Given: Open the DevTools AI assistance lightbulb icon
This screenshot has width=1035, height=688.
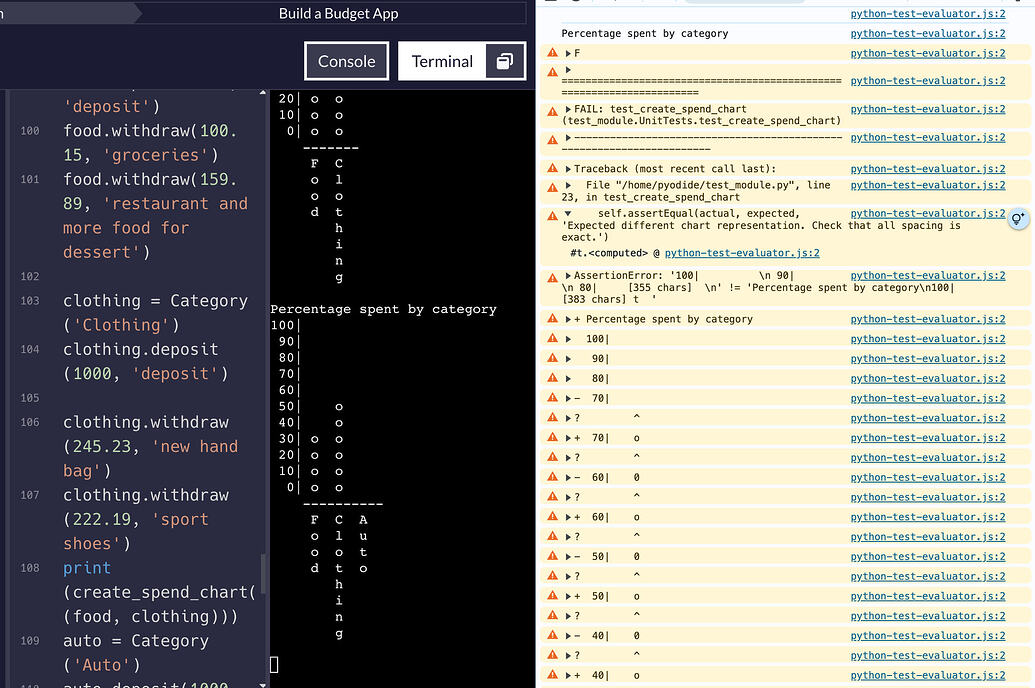Looking at the screenshot, I should pos(1018,219).
